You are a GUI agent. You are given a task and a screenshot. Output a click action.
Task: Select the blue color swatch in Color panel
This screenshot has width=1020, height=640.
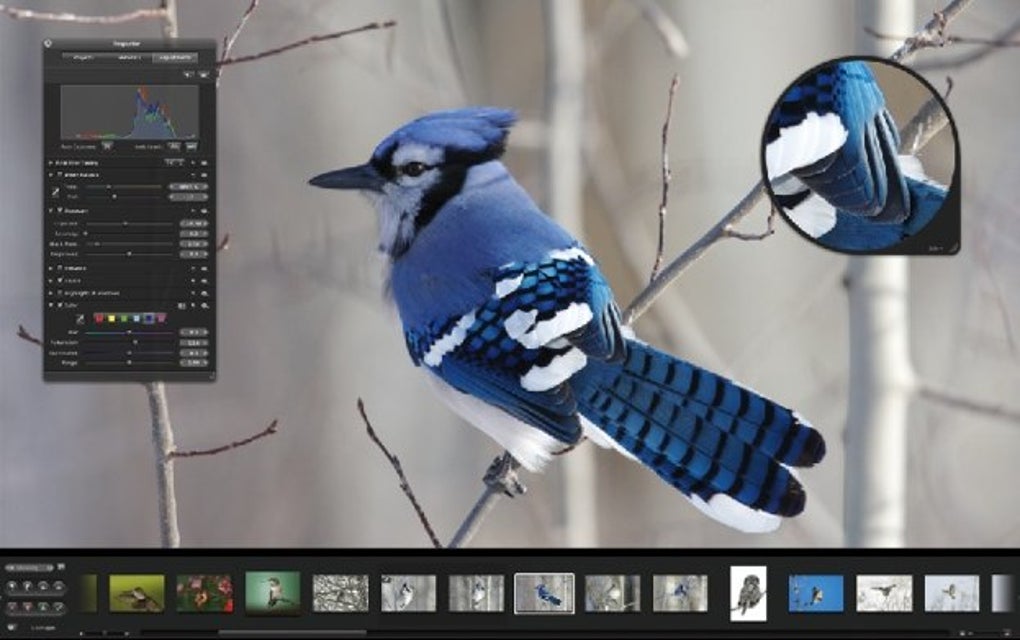(148, 318)
